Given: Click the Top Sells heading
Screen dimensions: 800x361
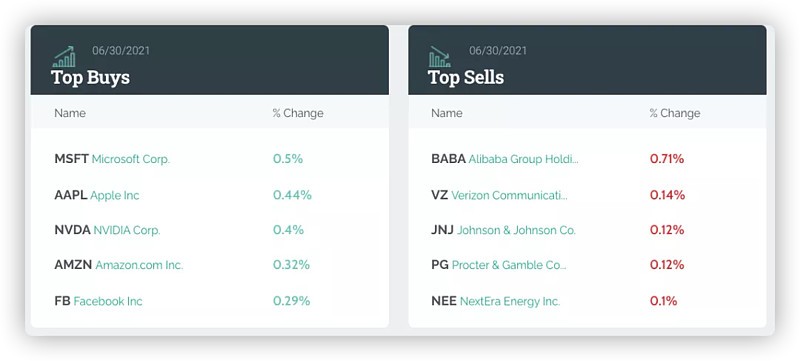Looking at the screenshot, I should 466,78.
